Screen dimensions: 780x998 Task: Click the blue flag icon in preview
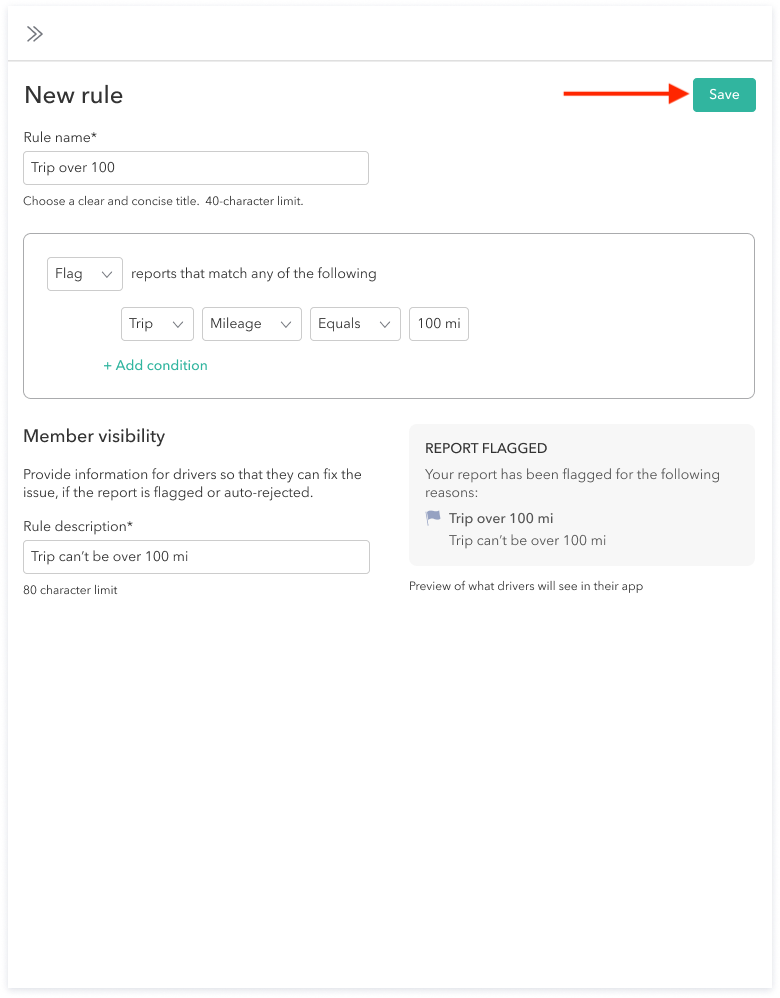click(x=433, y=518)
